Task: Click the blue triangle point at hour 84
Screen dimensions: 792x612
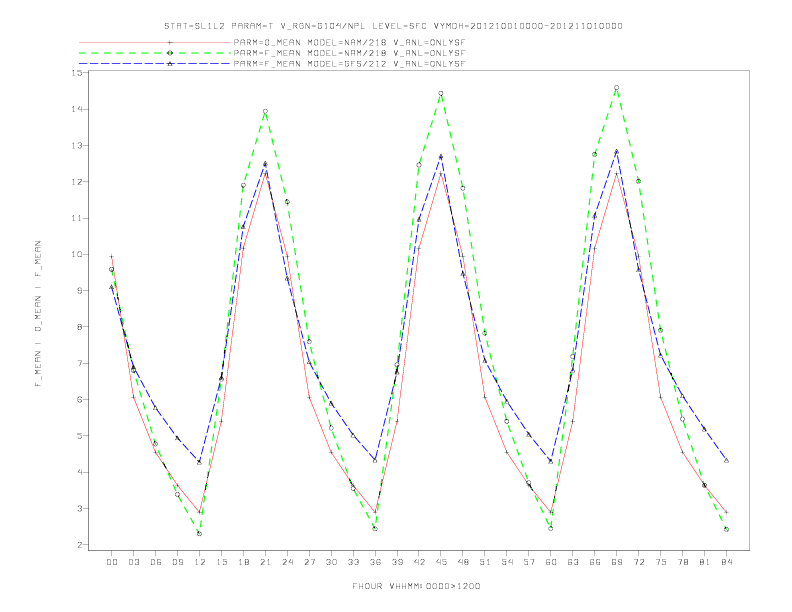Action: point(726,461)
